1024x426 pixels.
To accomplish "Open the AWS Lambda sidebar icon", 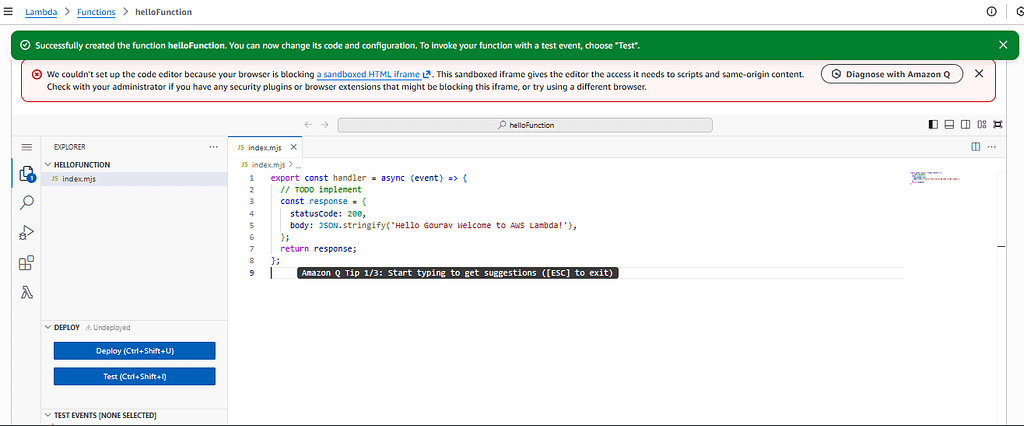I will (27, 293).
